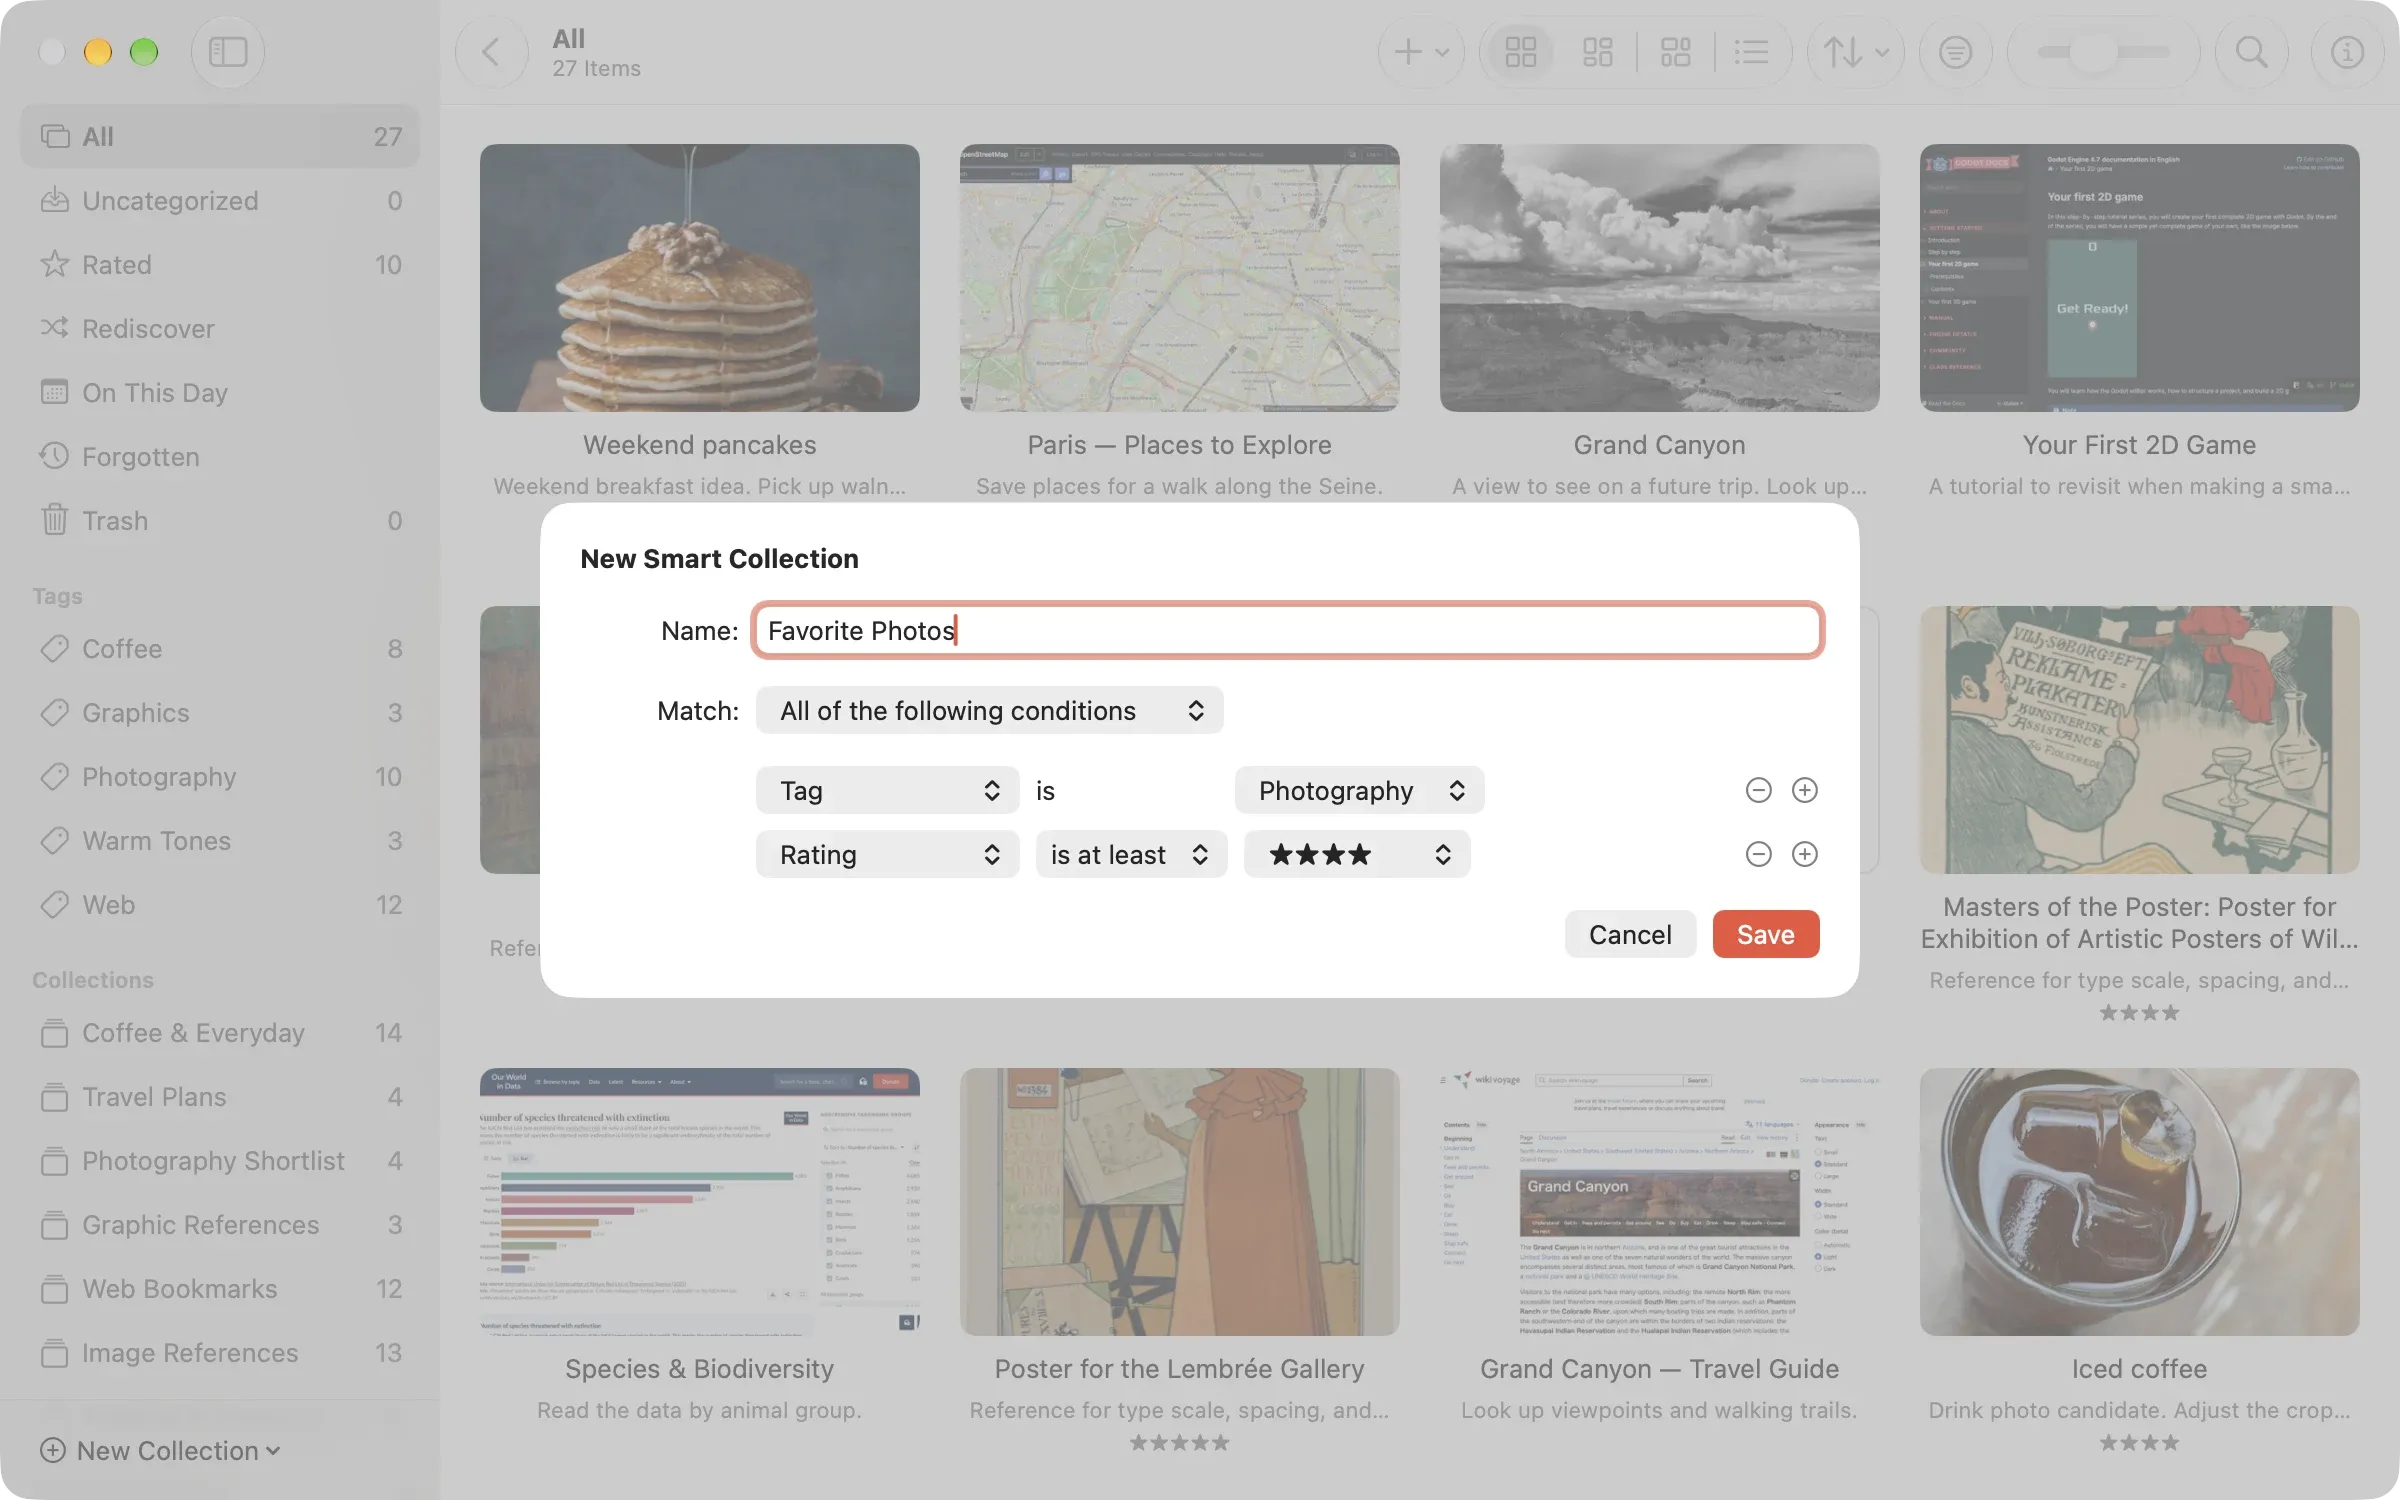Save the new smart collection
This screenshot has height=1500, width=2400.
pyautogui.click(x=1765, y=934)
